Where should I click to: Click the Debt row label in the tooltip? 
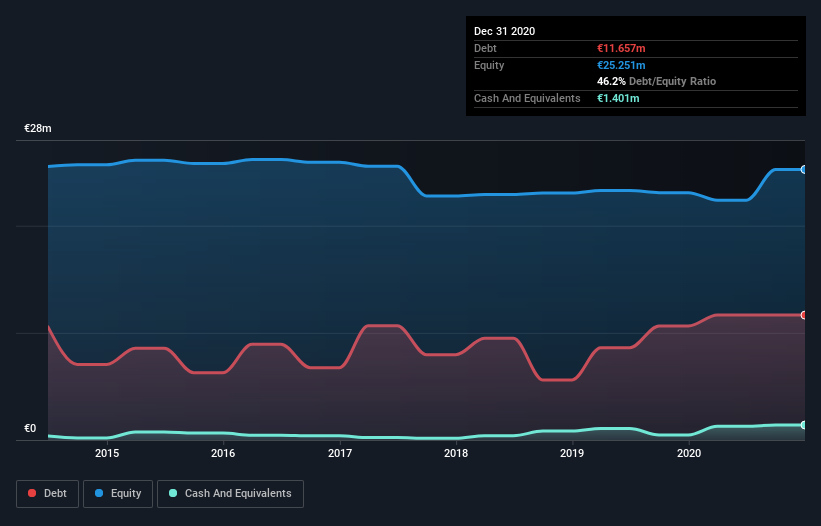pos(485,48)
